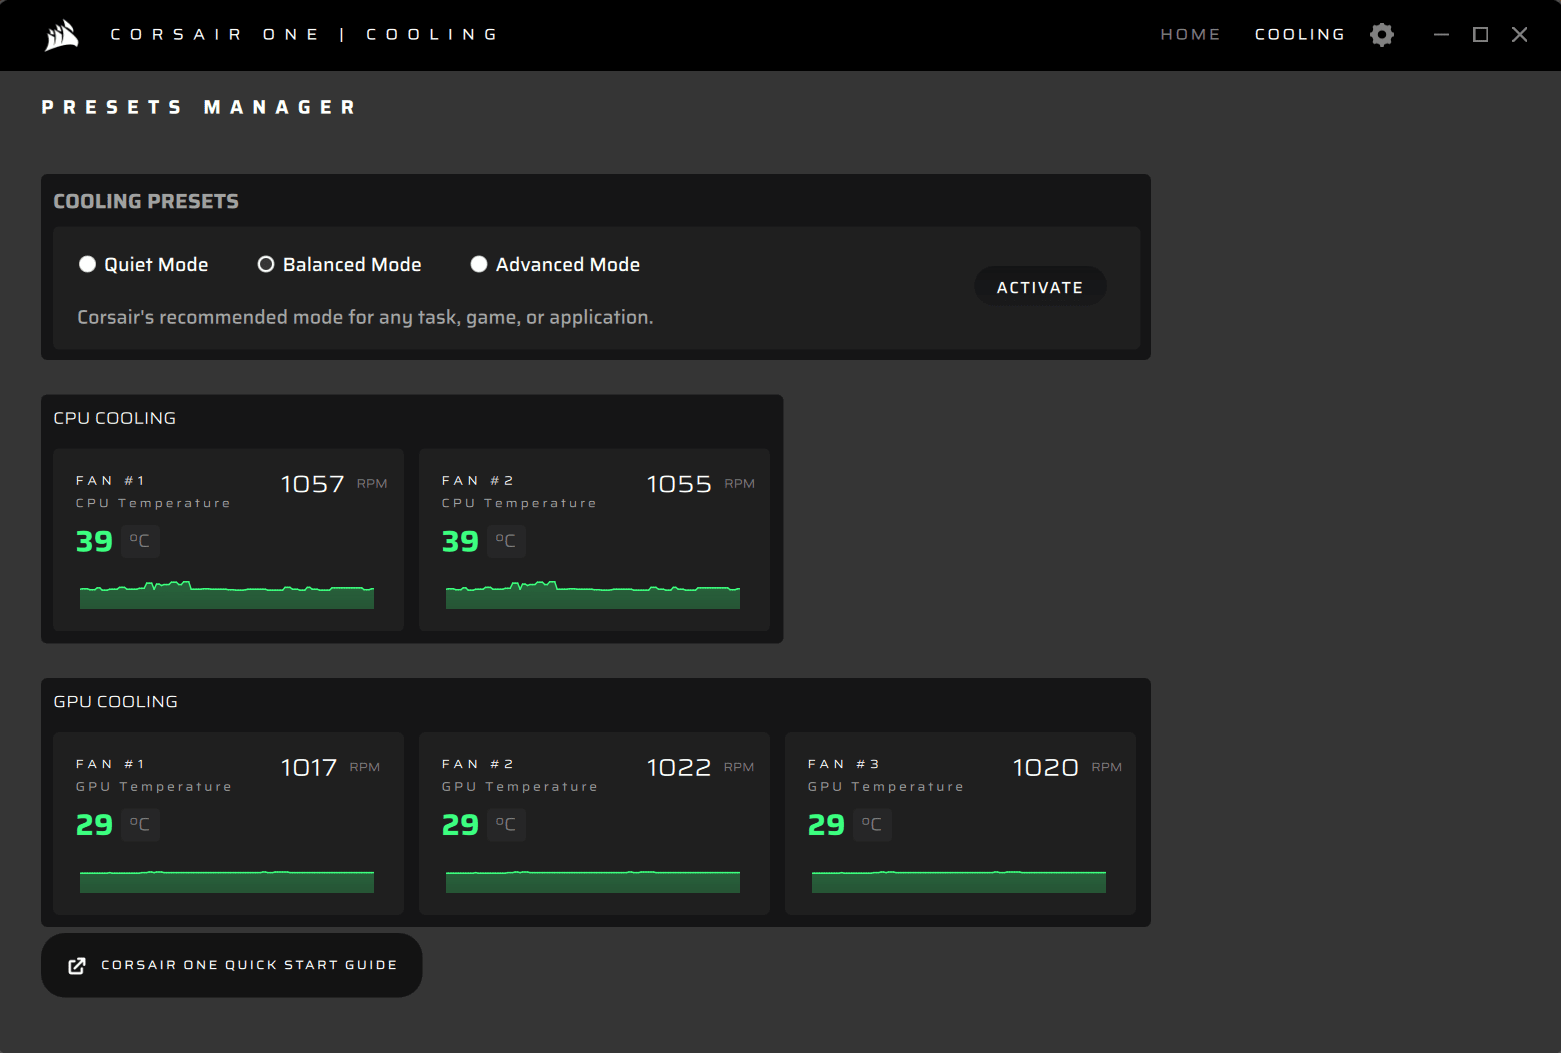Click GPU Fan #1 temperature graph
Viewport: 1561px width, 1053px height.
point(227,881)
